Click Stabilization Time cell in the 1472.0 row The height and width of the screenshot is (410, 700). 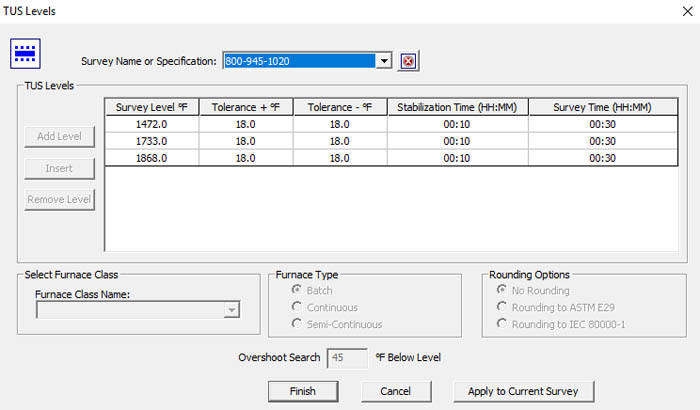[x=458, y=124]
